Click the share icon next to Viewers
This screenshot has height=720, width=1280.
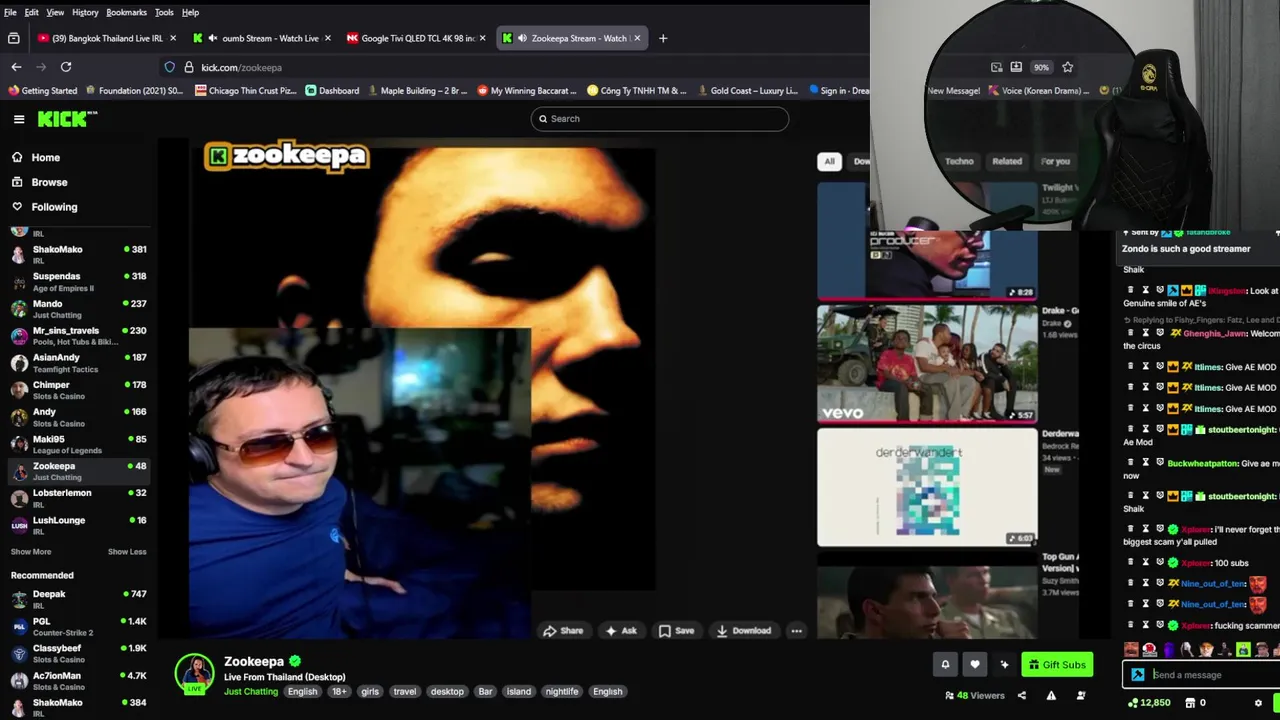coord(1022,695)
